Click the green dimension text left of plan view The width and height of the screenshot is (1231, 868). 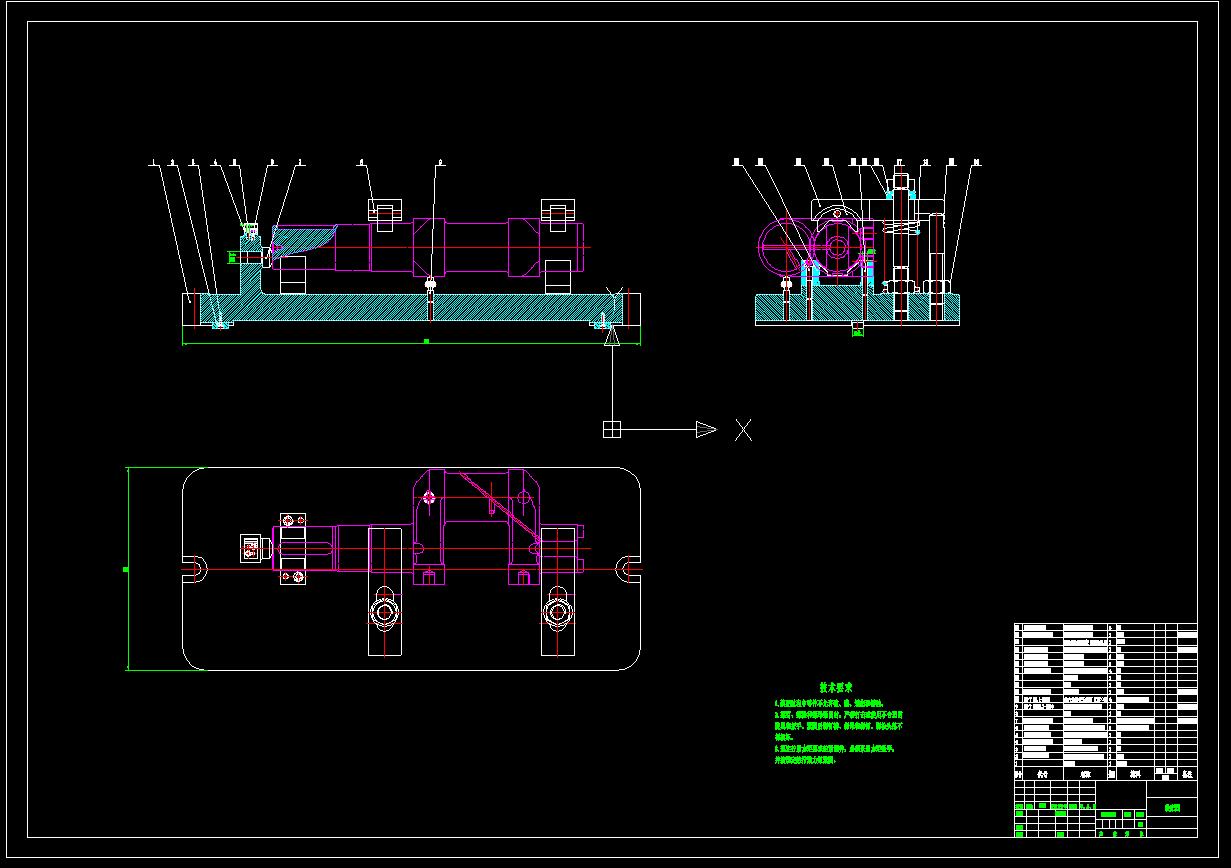point(125,569)
